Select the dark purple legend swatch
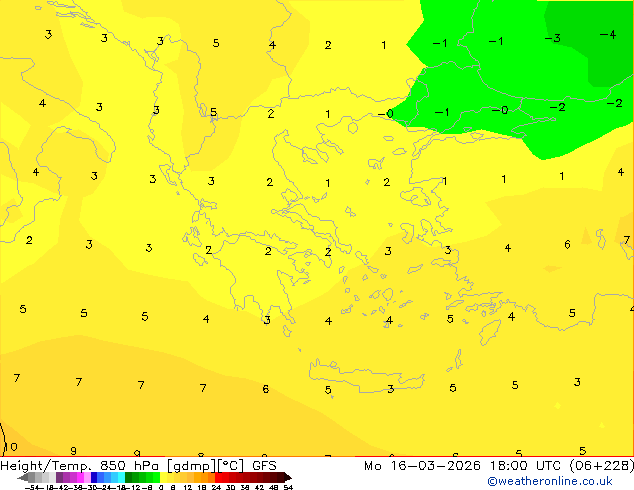 coord(59,478)
